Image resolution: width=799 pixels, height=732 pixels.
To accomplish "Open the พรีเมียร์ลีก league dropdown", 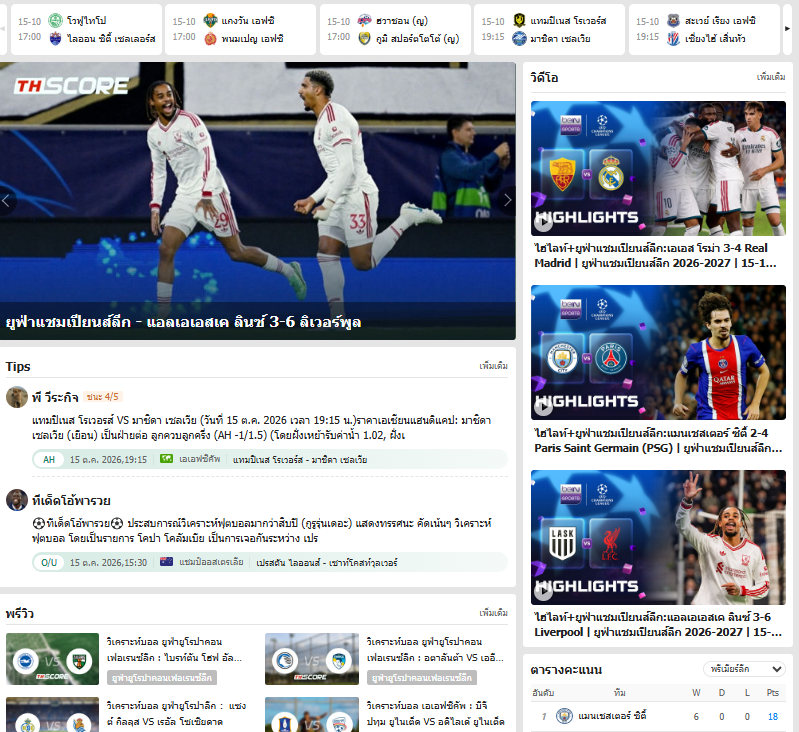I will 744,669.
